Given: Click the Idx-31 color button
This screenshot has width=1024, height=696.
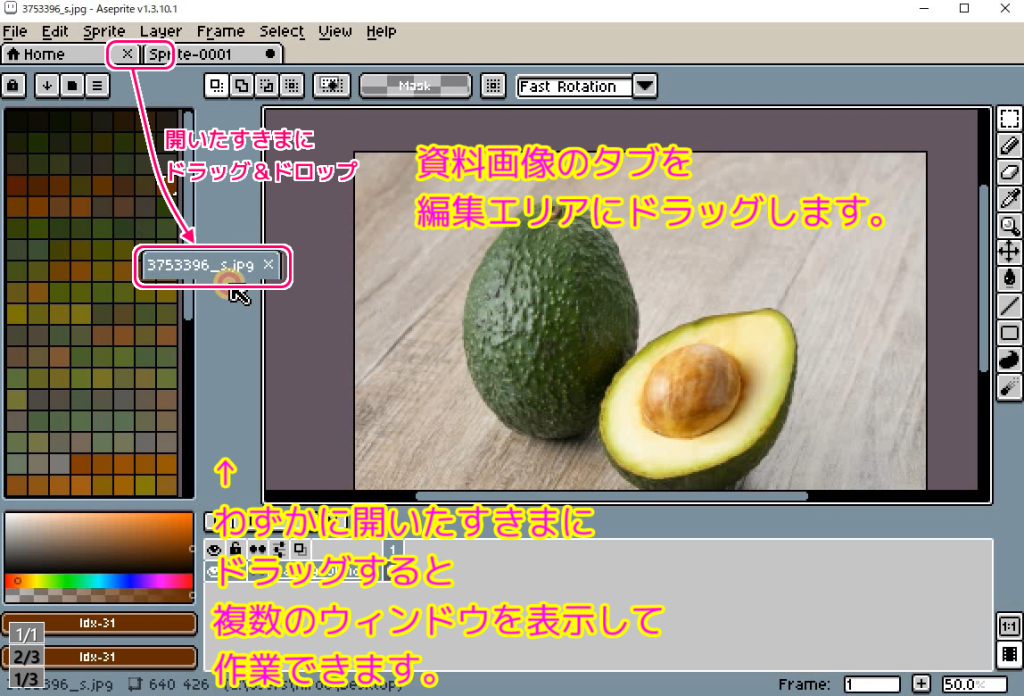Looking at the screenshot, I should (100, 622).
